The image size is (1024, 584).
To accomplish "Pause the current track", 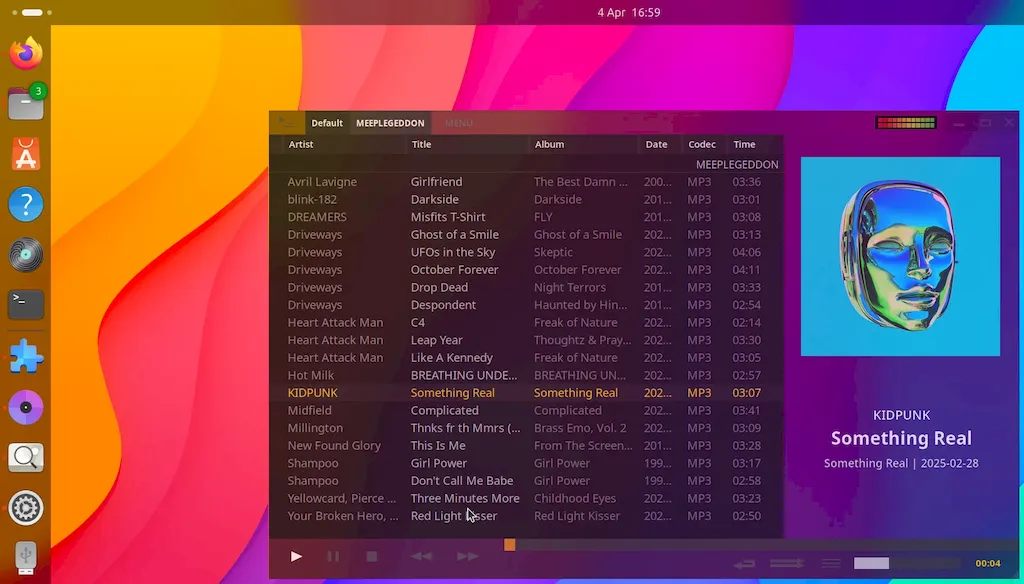I will 333,557.
